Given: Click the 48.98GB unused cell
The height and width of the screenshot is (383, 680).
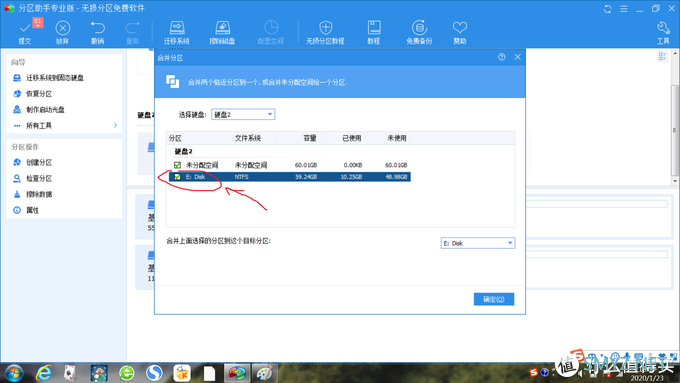Looking at the screenshot, I should pyautogui.click(x=396, y=177).
